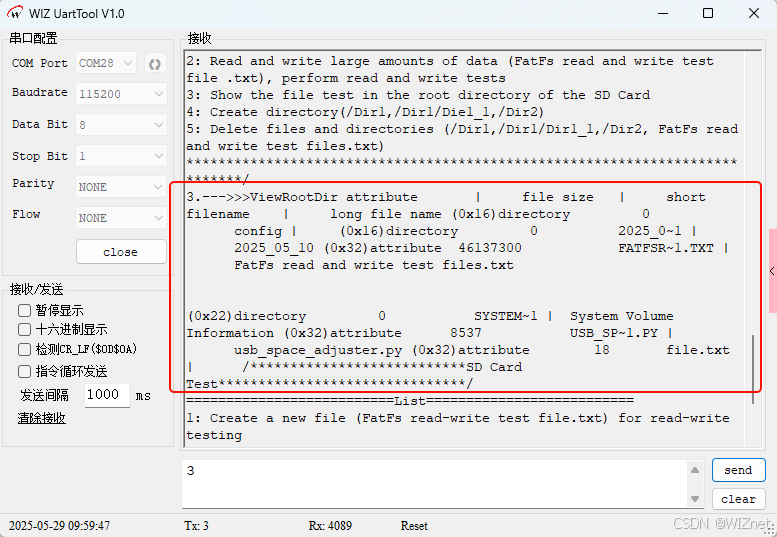Screen dimensions: 777x537
Task: Click the Parity label
Action: click(x=33, y=183)
